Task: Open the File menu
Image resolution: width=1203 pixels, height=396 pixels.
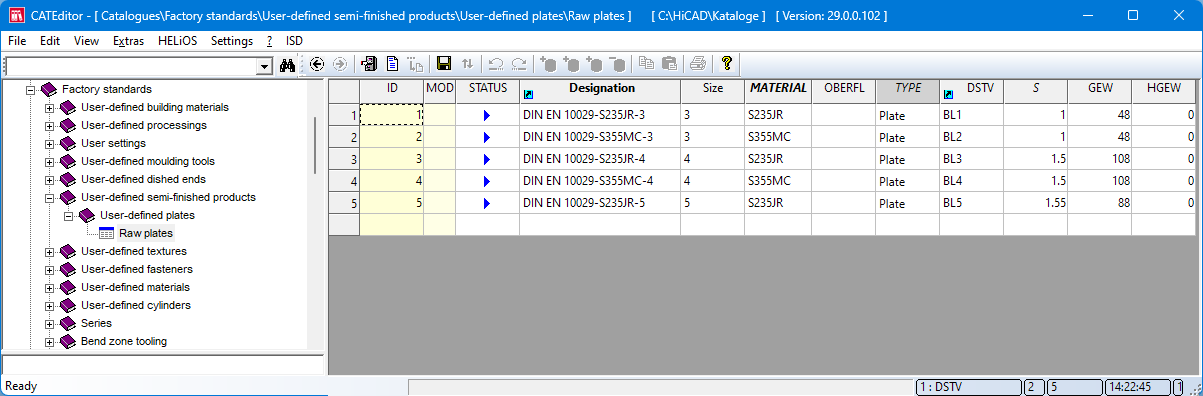Action: [x=17, y=41]
